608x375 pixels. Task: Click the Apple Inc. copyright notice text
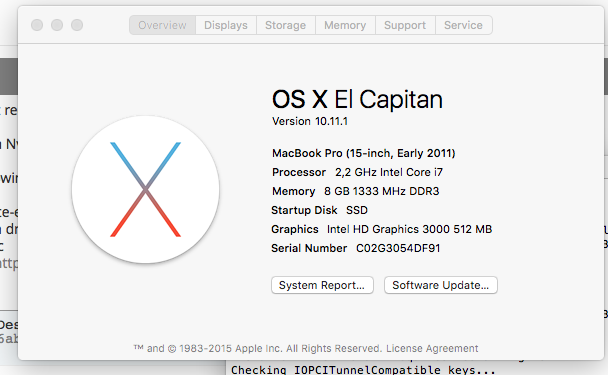click(258, 348)
